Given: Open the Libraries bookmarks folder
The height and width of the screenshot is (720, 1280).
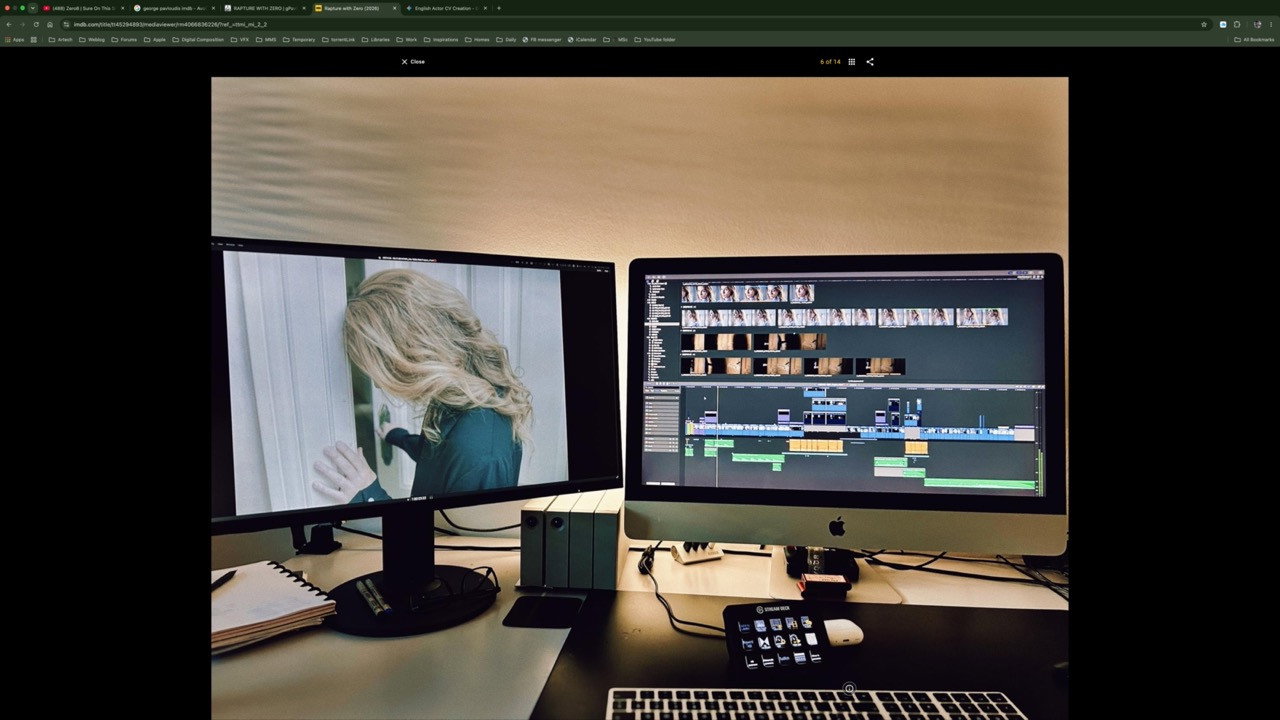Looking at the screenshot, I should (x=376, y=40).
